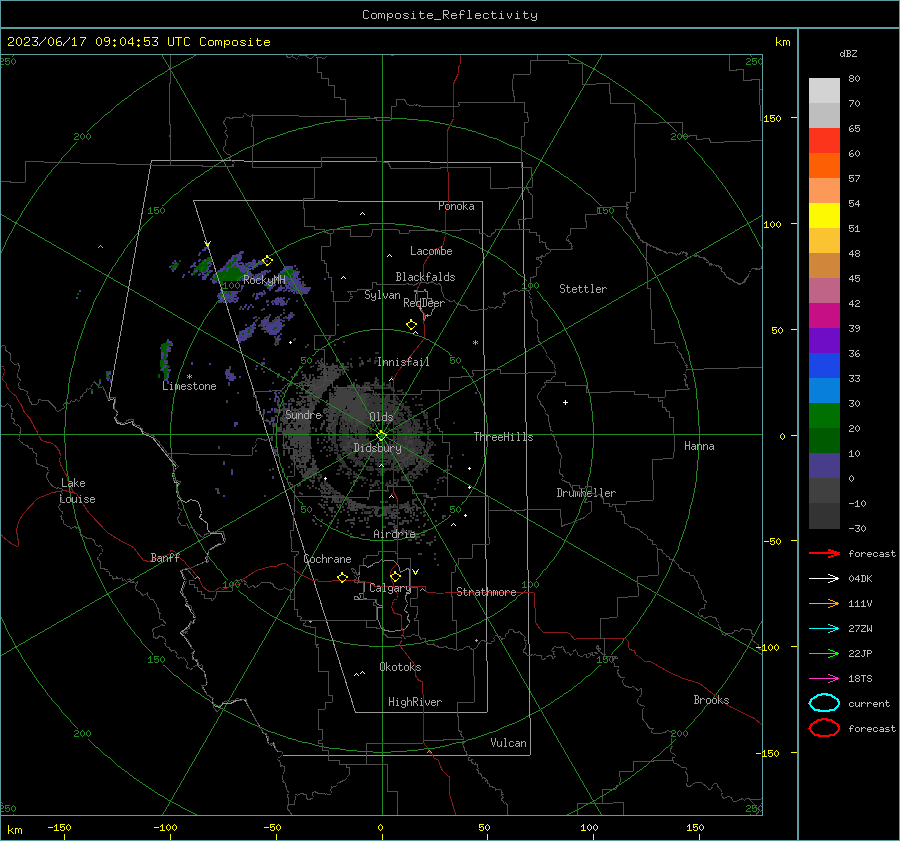Pick the bright yellow 51-54 dBZ swatch
The width and height of the screenshot is (900, 841).
824,215
